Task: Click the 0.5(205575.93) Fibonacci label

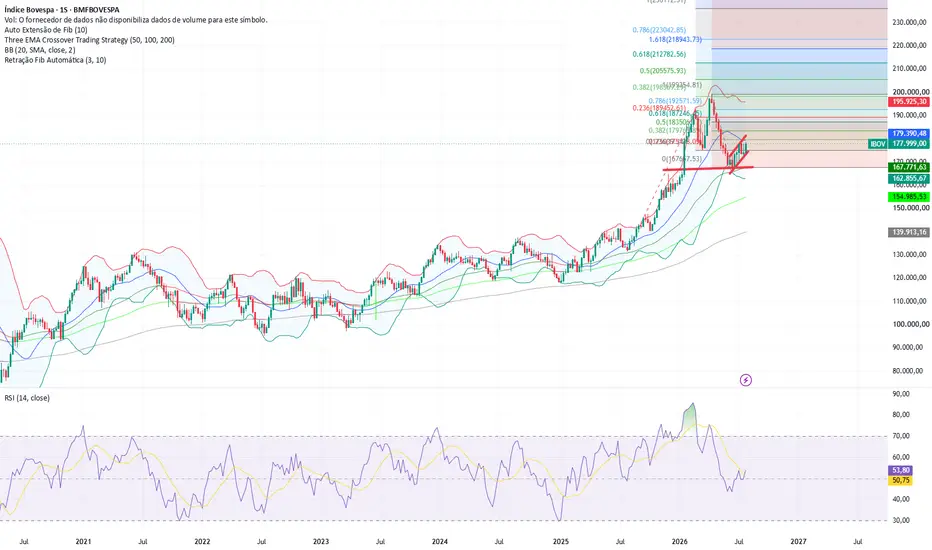Action: pyautogui.click(x=662, y=71)
